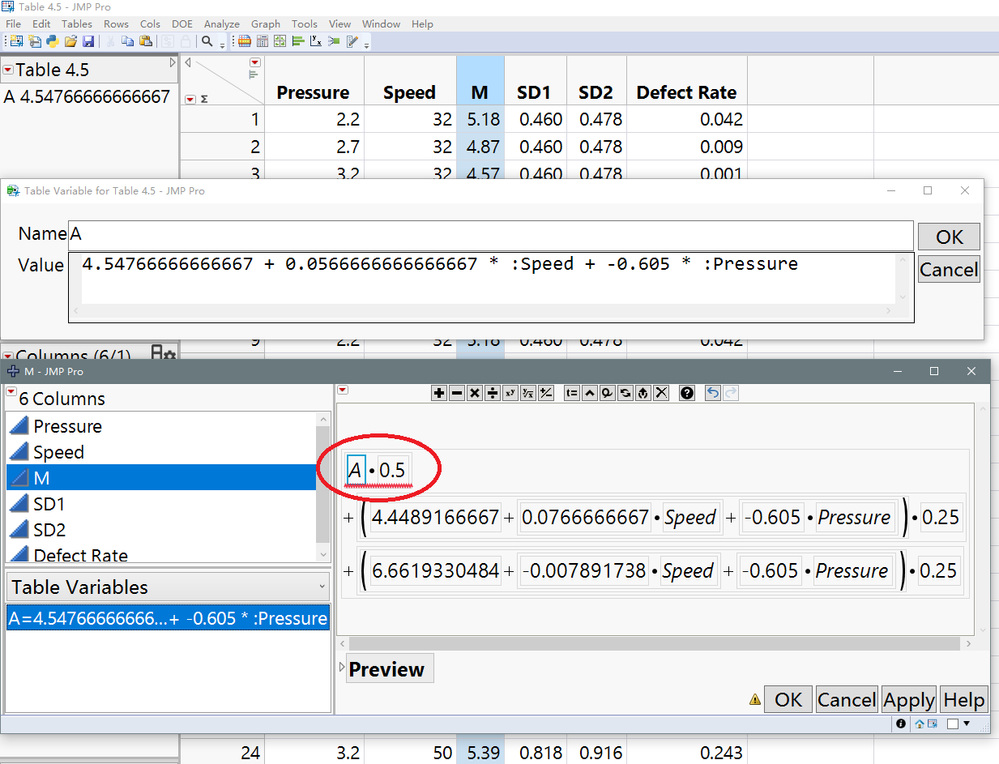Click the Value text box in Table Variable dialog
This screenshot has height=764, width=999.
[491, 287]
